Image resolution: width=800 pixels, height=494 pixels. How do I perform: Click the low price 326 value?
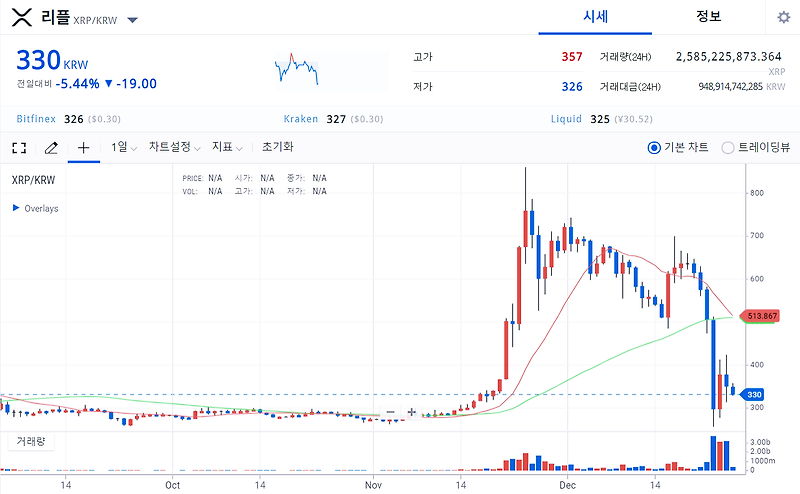point(572,87)
